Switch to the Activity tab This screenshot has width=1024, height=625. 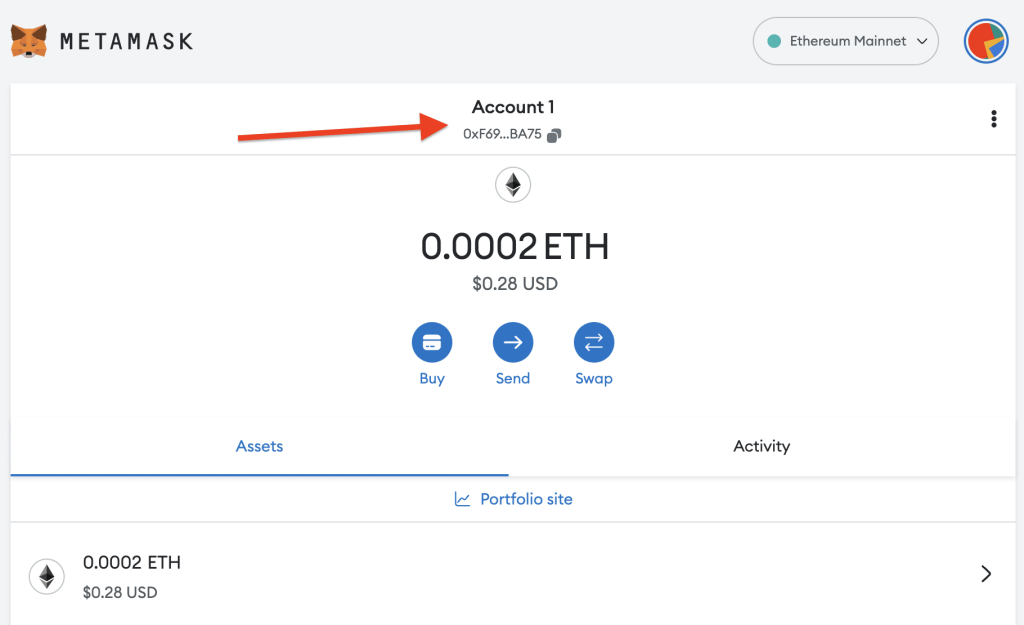[x=761, y=446]
